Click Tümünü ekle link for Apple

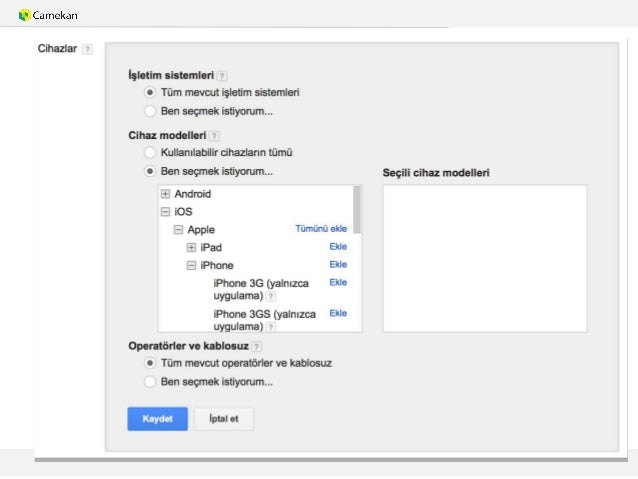click(321, 229)
